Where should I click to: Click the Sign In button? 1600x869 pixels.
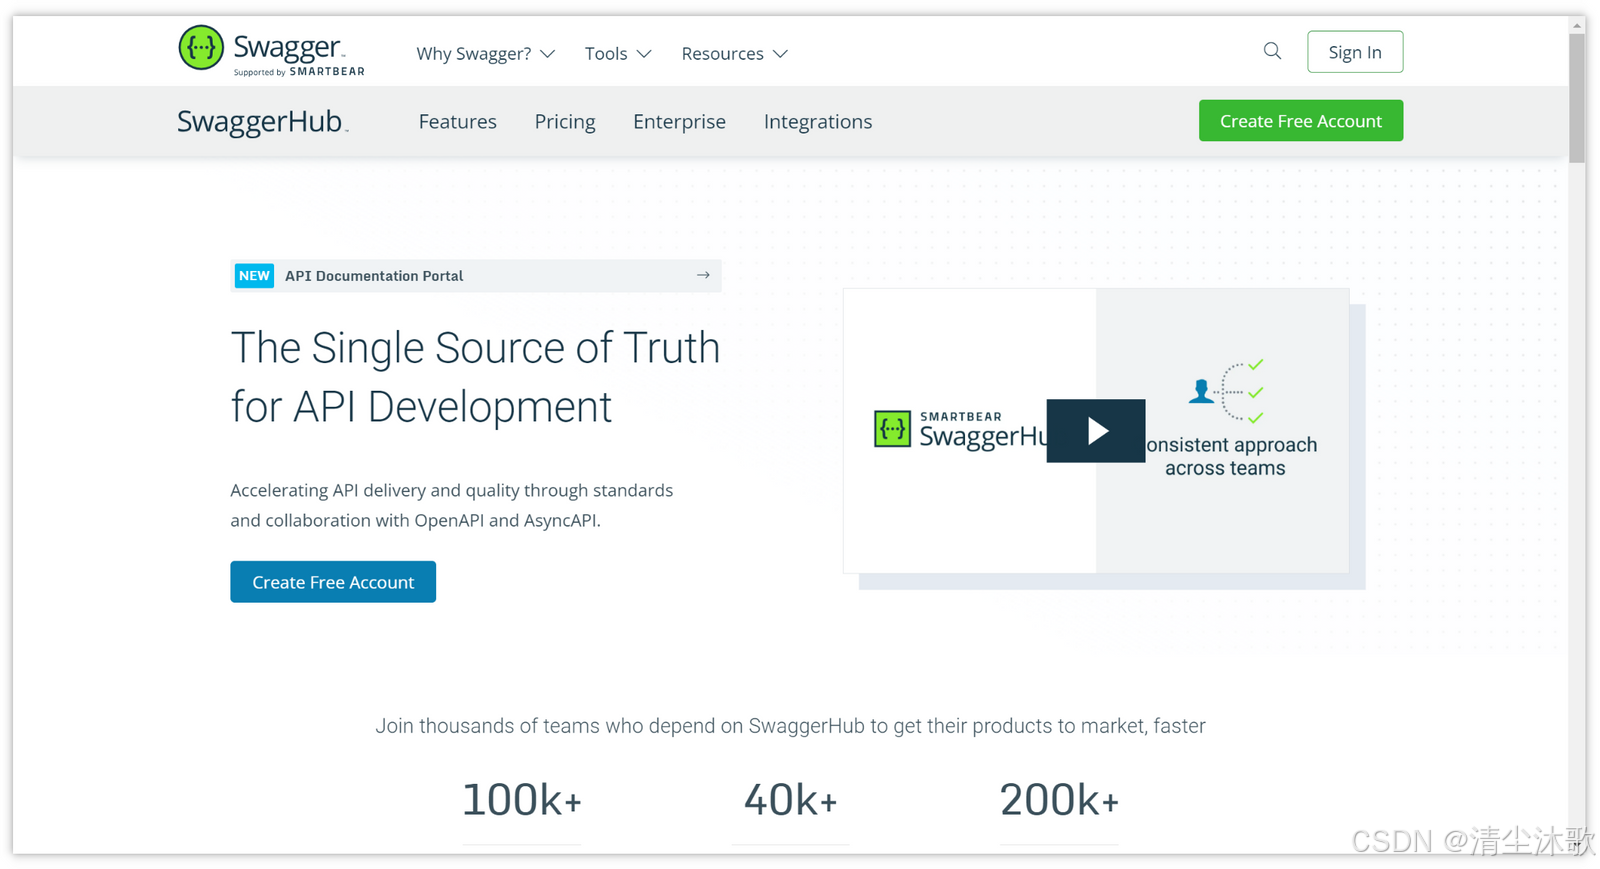(1355, 52)
